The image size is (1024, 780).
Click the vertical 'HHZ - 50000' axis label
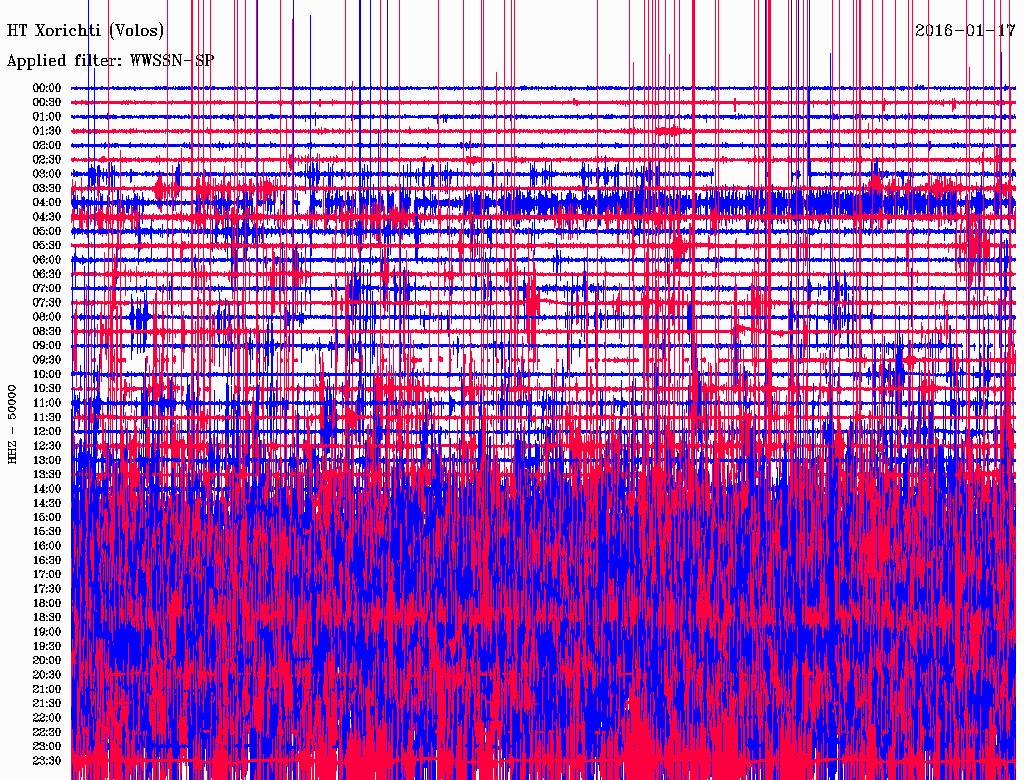coord(13,424)
